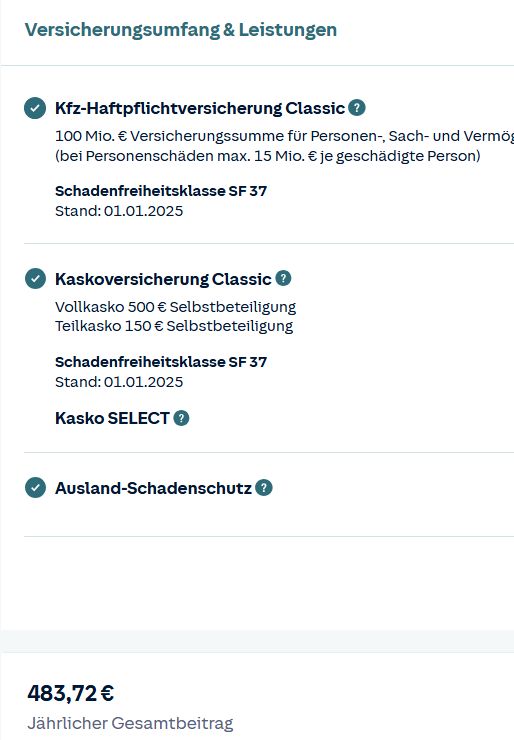Click the Kasko SELECT label
The height and width of the screenshot is (740, 514).
click(112, 418)
